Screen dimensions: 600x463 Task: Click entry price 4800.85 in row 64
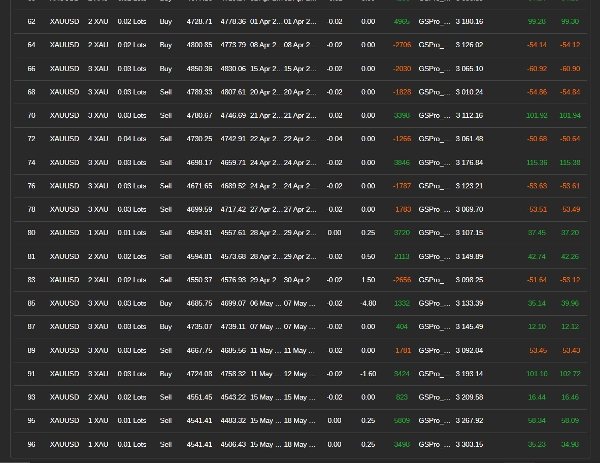click(199, 45)
